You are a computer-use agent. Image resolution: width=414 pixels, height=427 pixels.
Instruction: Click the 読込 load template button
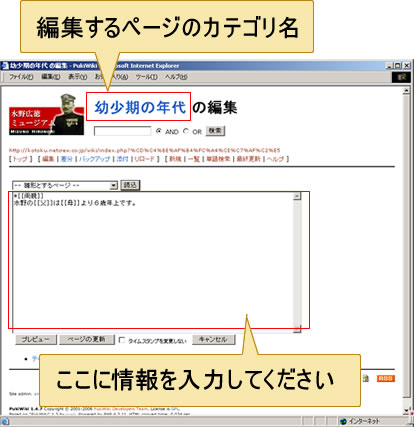(130, 185)
